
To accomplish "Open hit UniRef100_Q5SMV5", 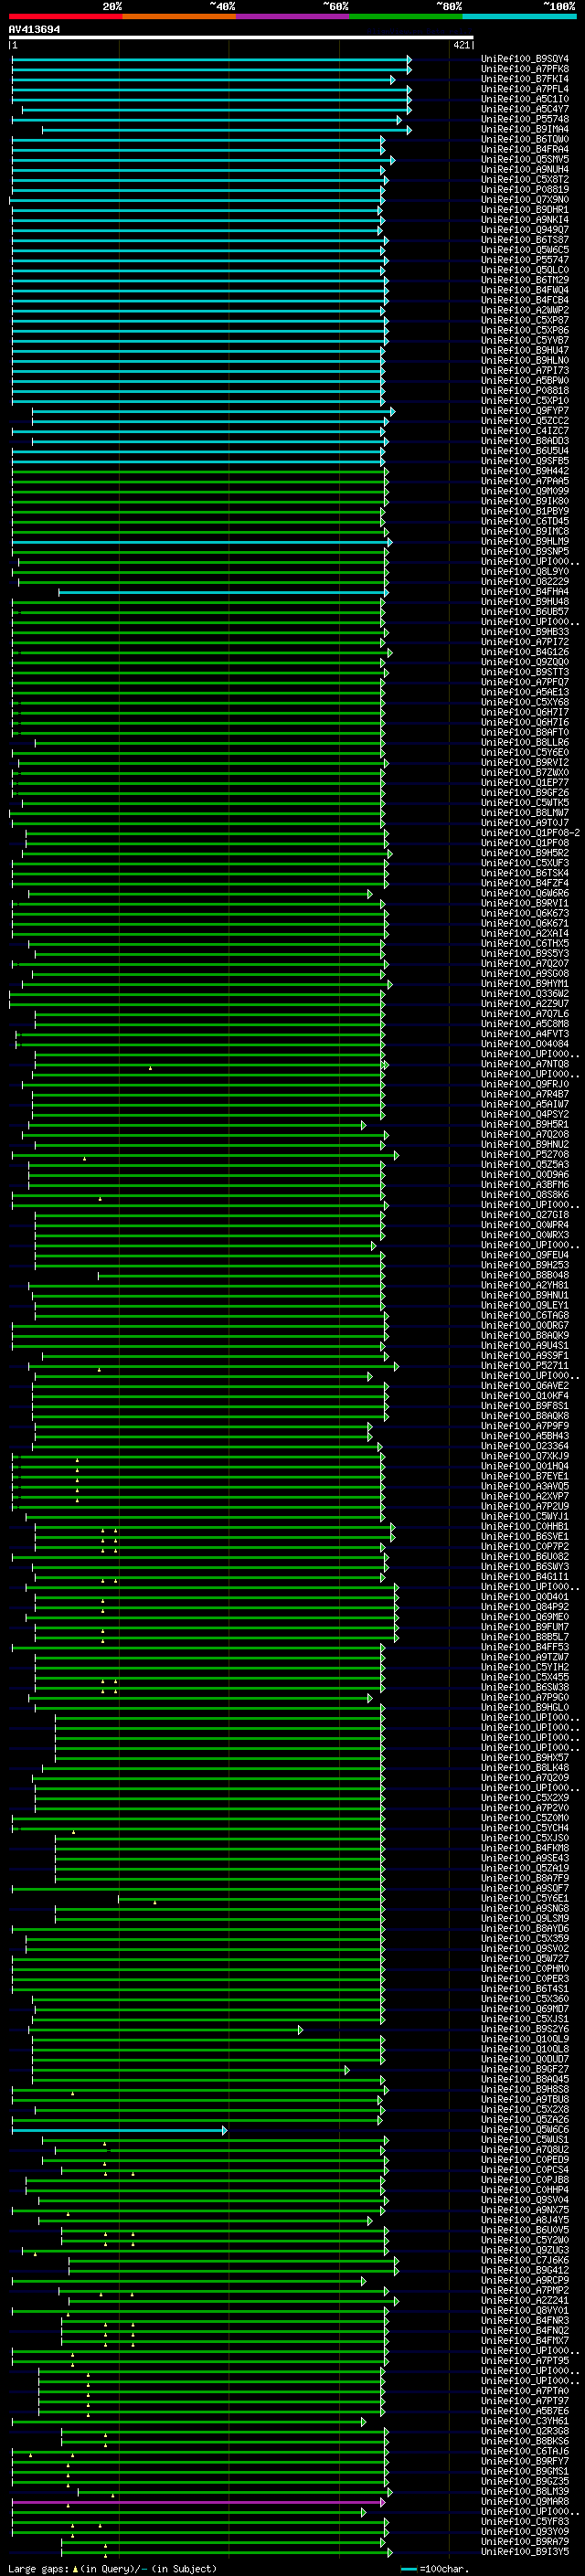I will (x=525, y=160).
